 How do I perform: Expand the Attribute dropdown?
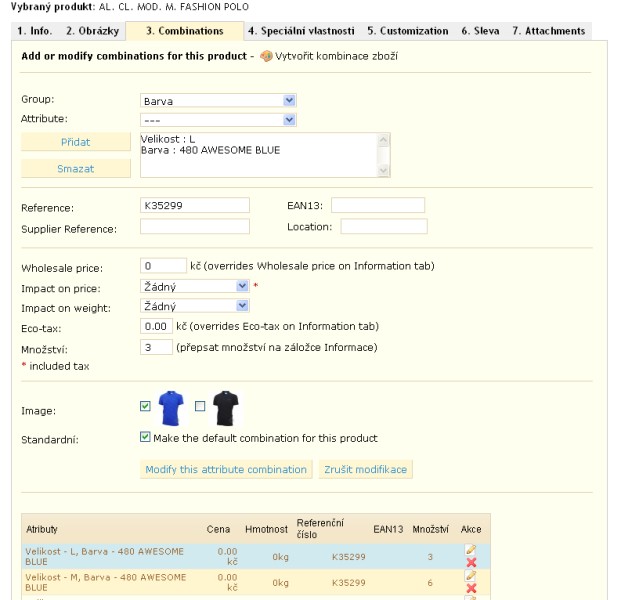point(218,119)
